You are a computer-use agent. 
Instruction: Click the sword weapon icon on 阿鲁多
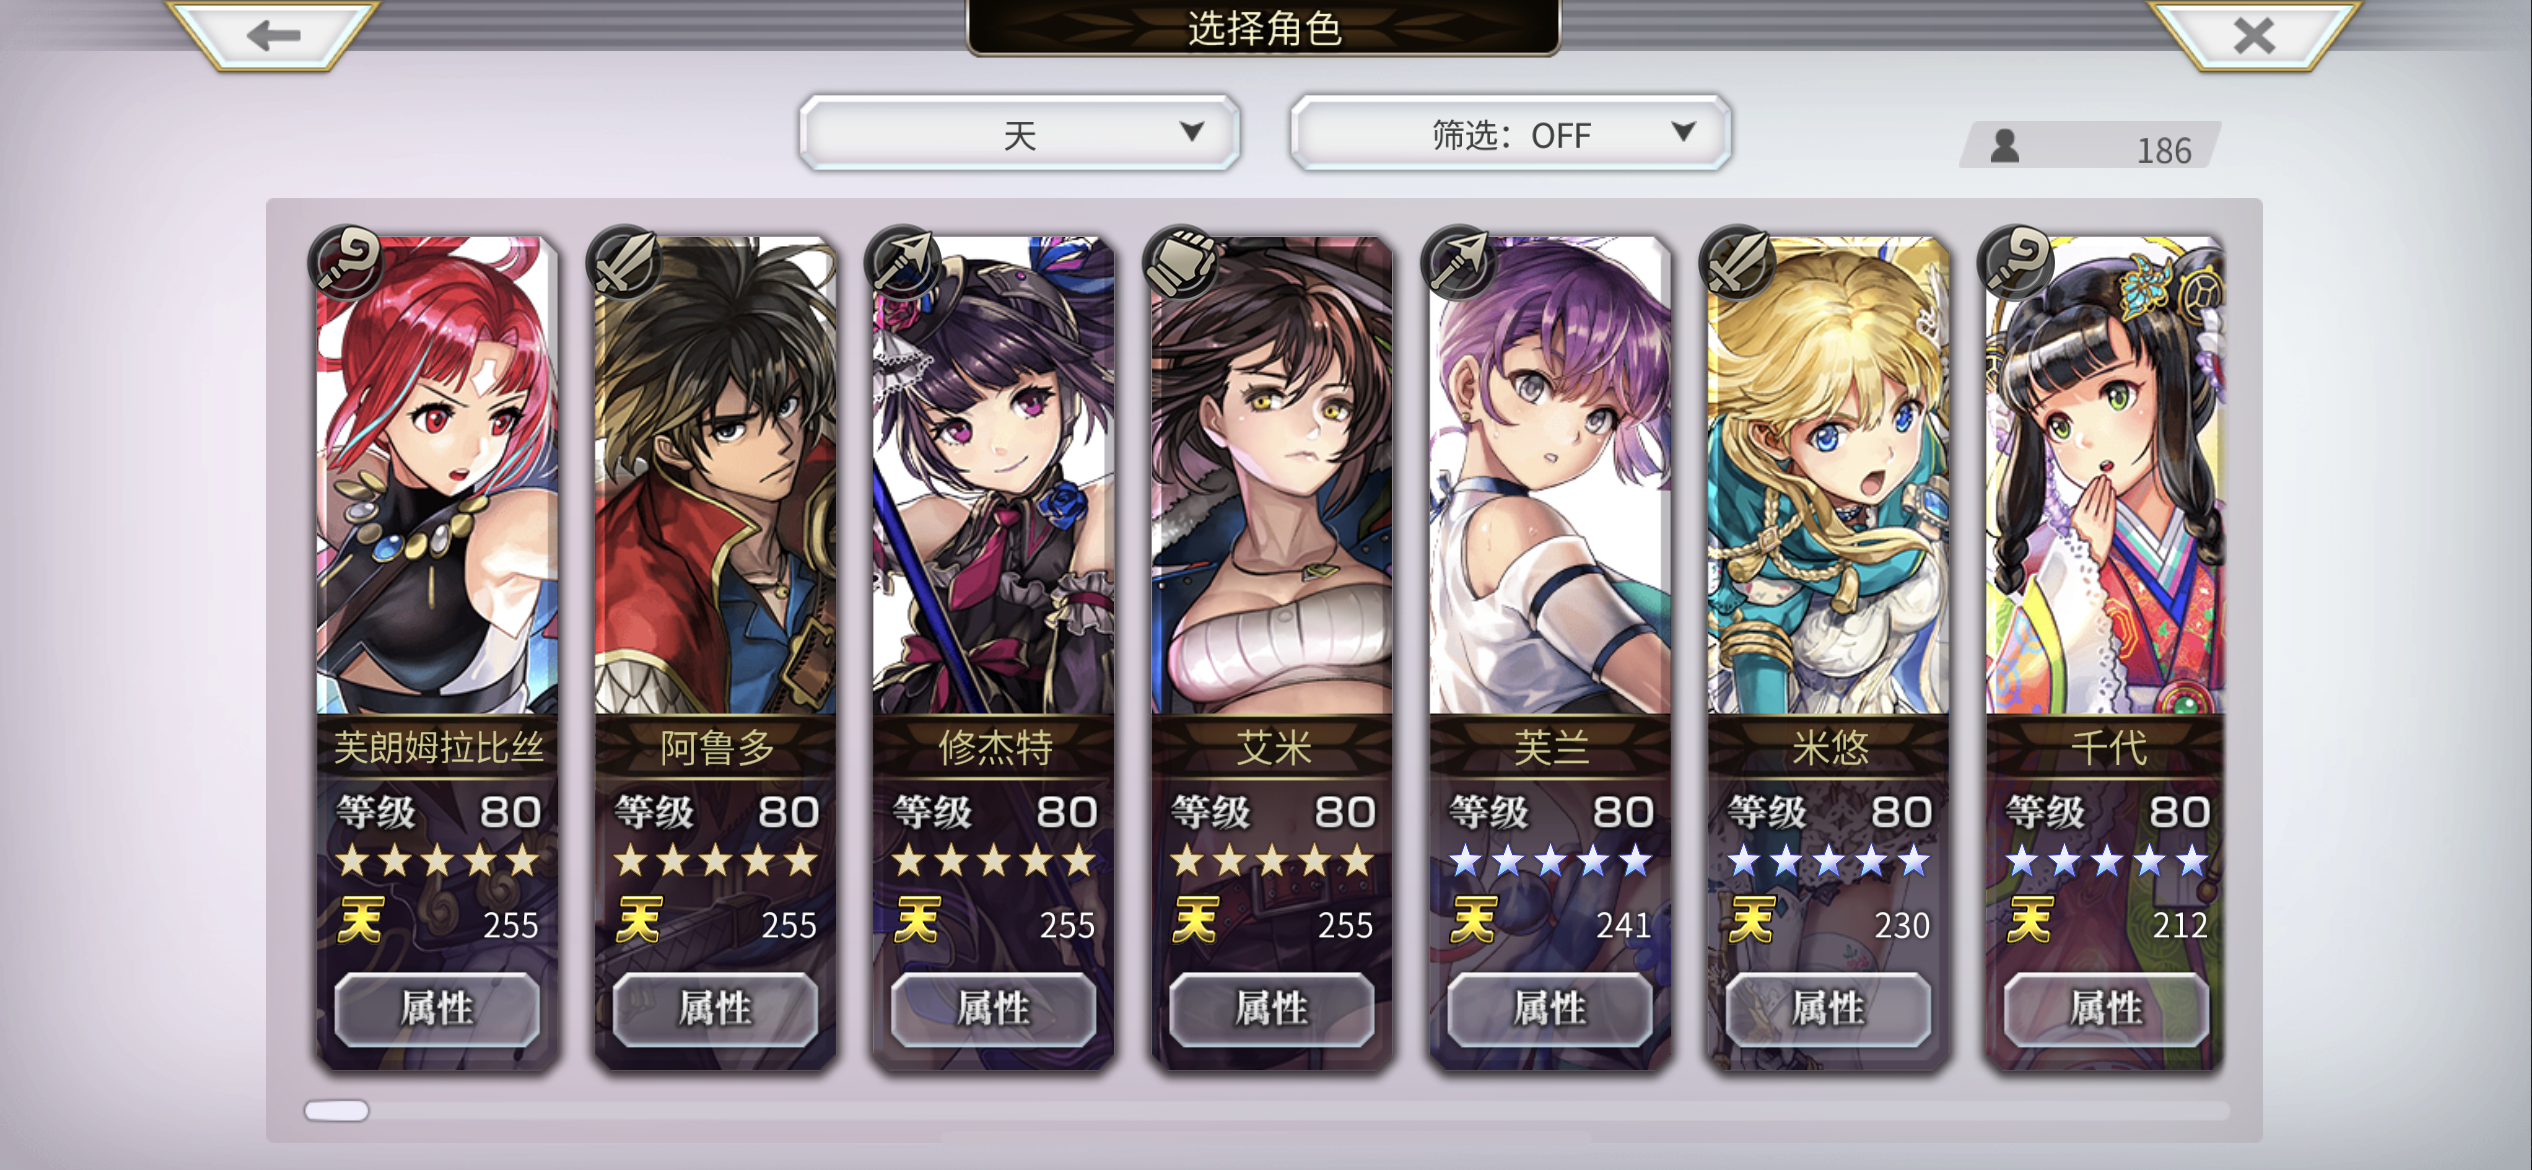tap(624, 262)
